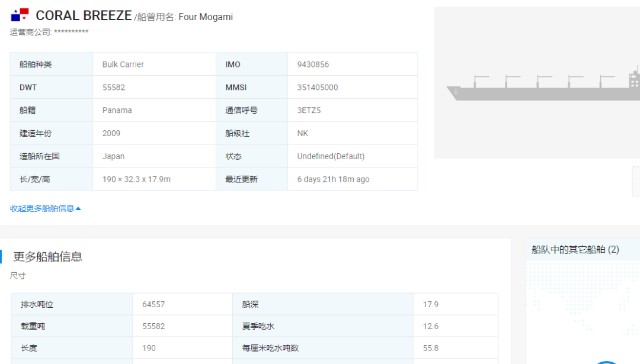Select the Bulk Carrier ship type value

pyautogui.click(x=123, y=64)
